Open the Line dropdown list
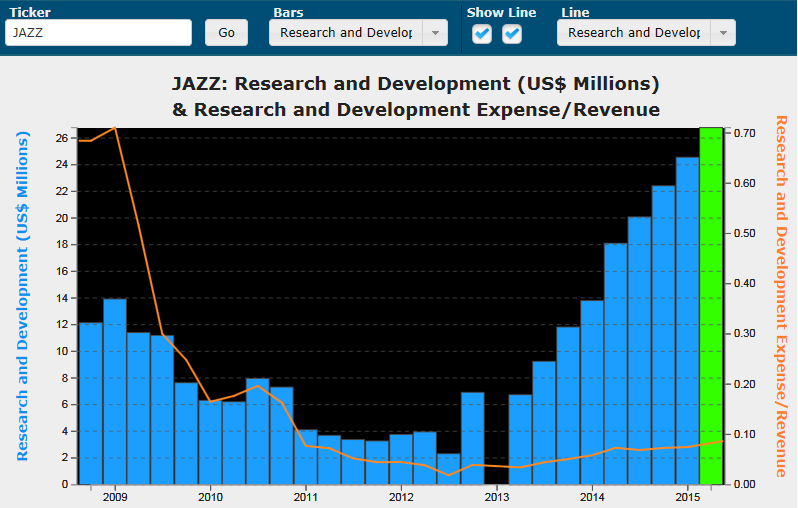The height and width of the screenshot is (508, 798). point(646,33)
